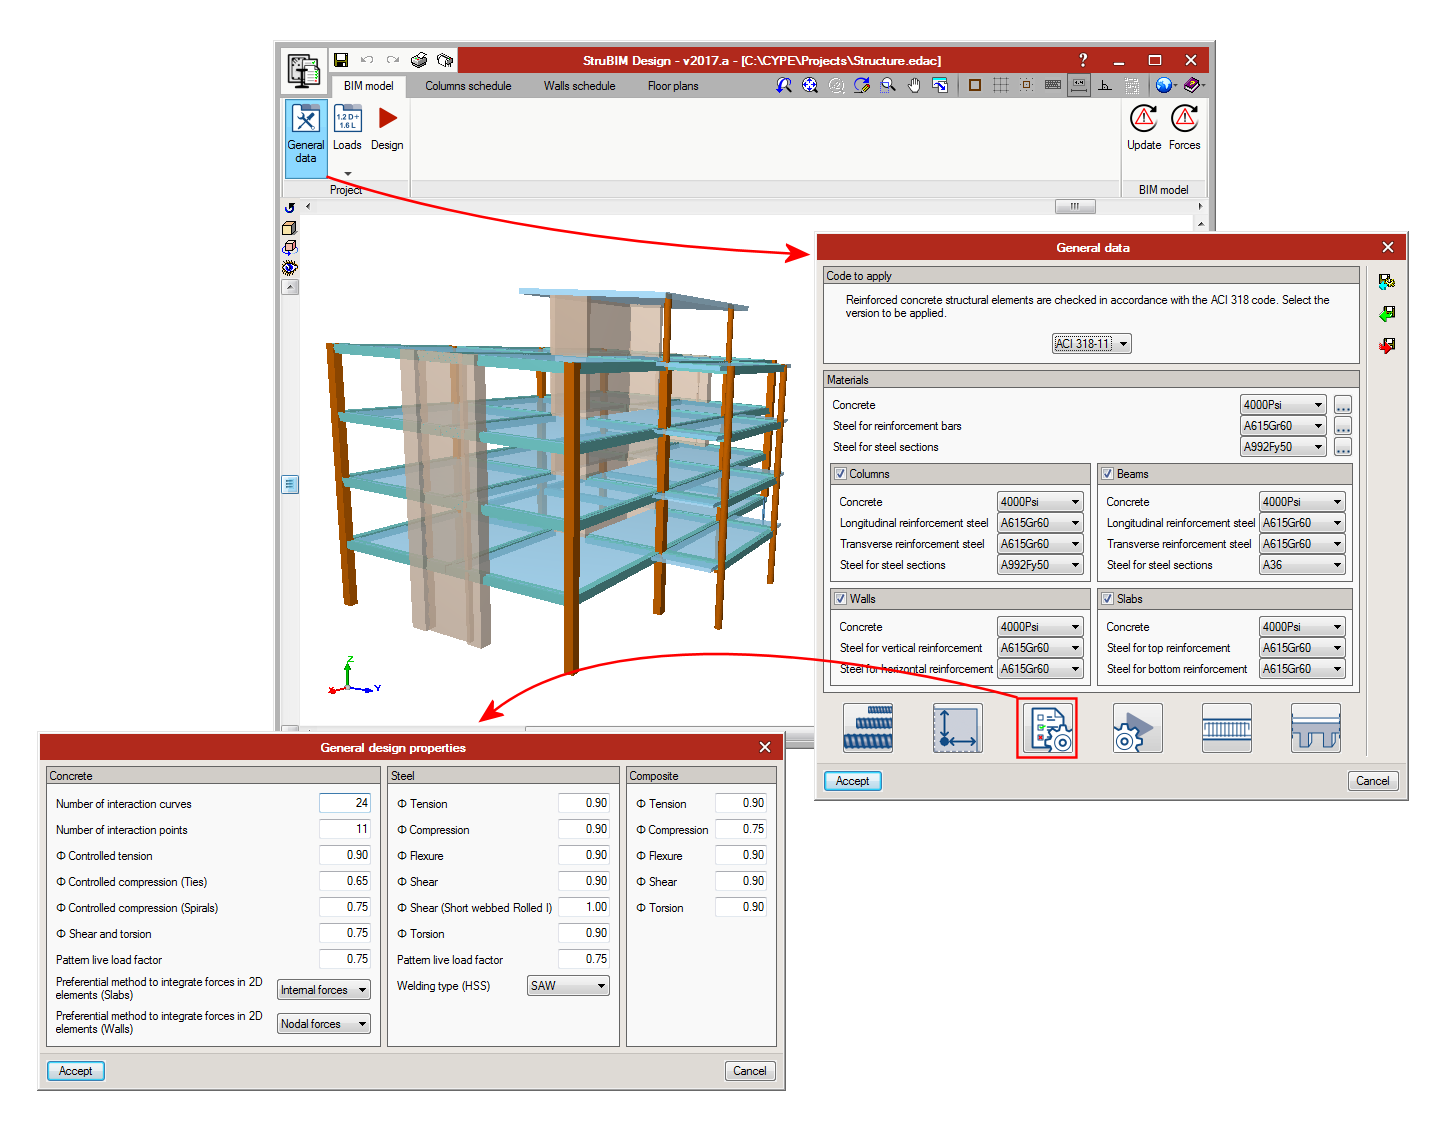The image size is (1445, 1122).
Task: Click Cancel in the General data dialog
Action: point(1372,781)
